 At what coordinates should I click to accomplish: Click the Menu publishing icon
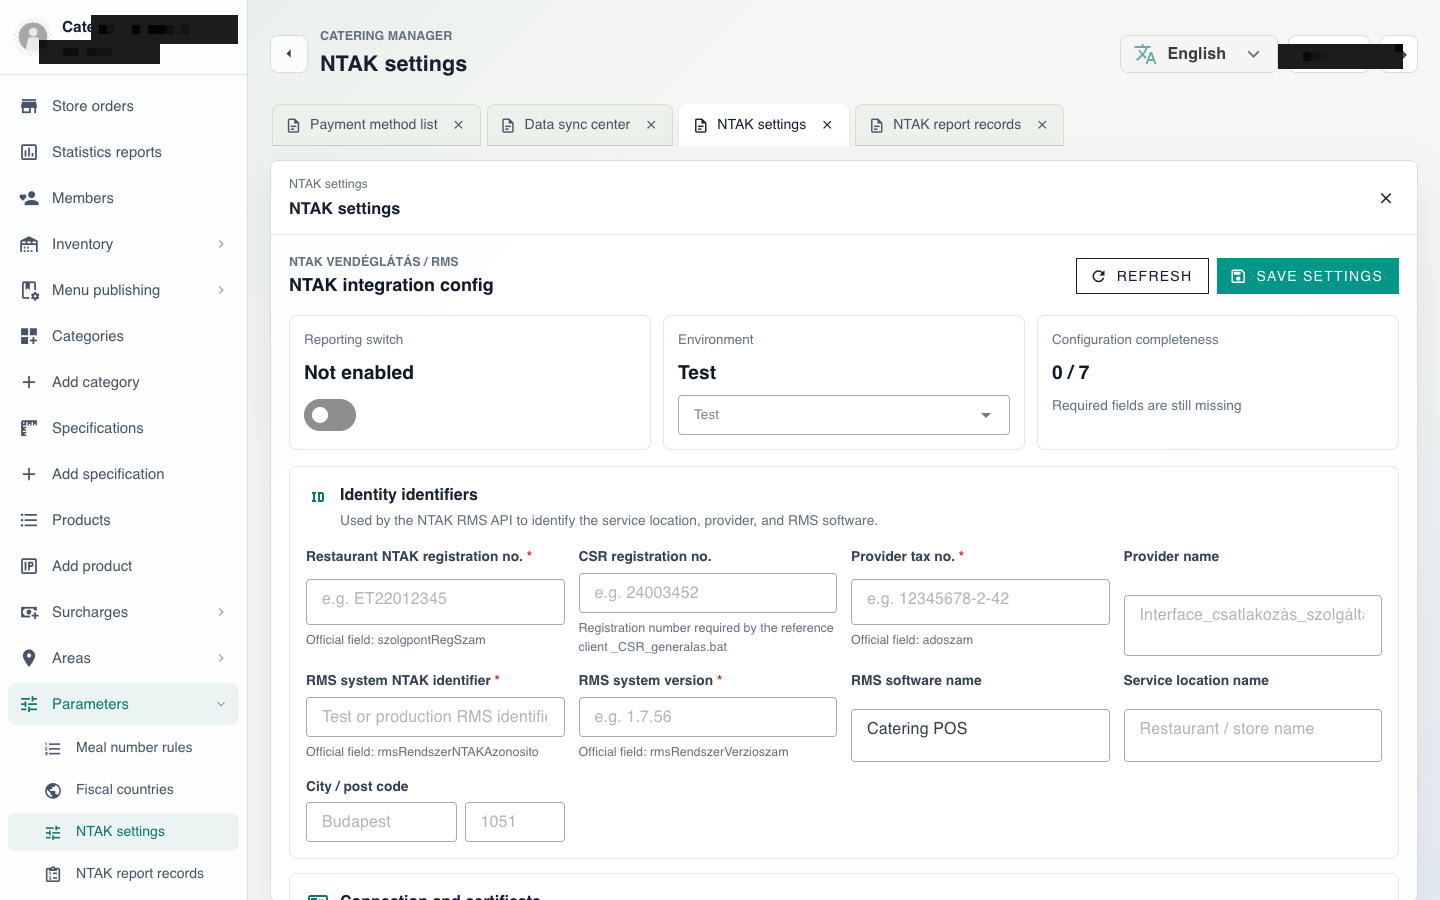point(29,290)
